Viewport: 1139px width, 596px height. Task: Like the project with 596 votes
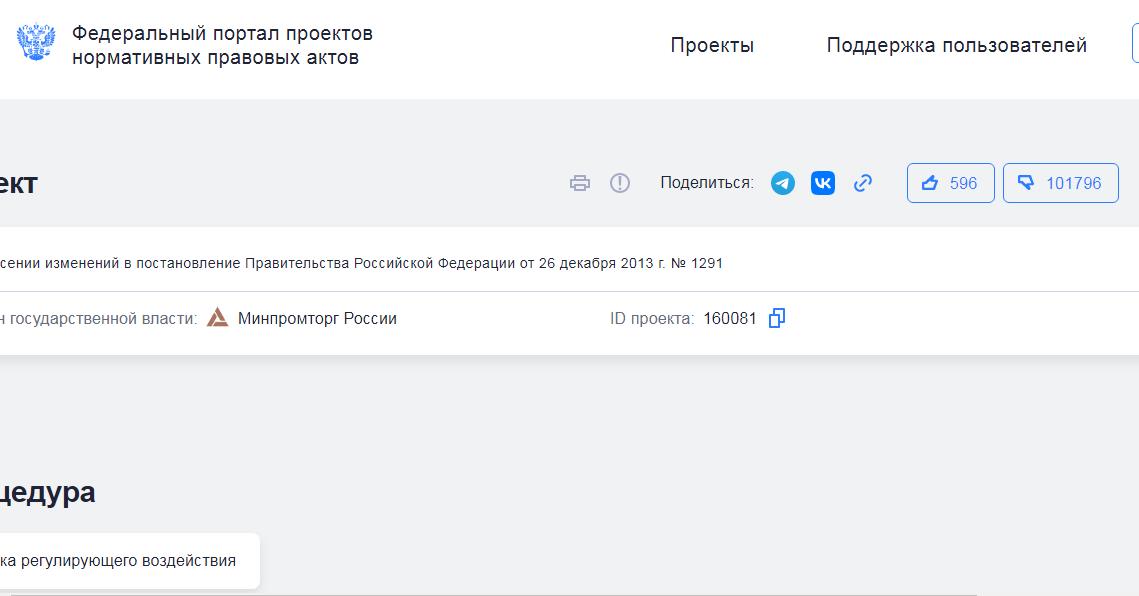point(950,183)
